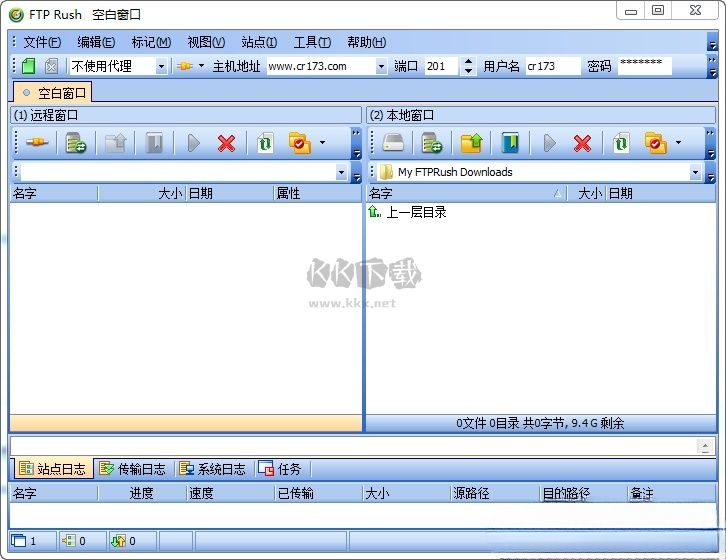Click remote 大小 column header

(x=142, y=193)
